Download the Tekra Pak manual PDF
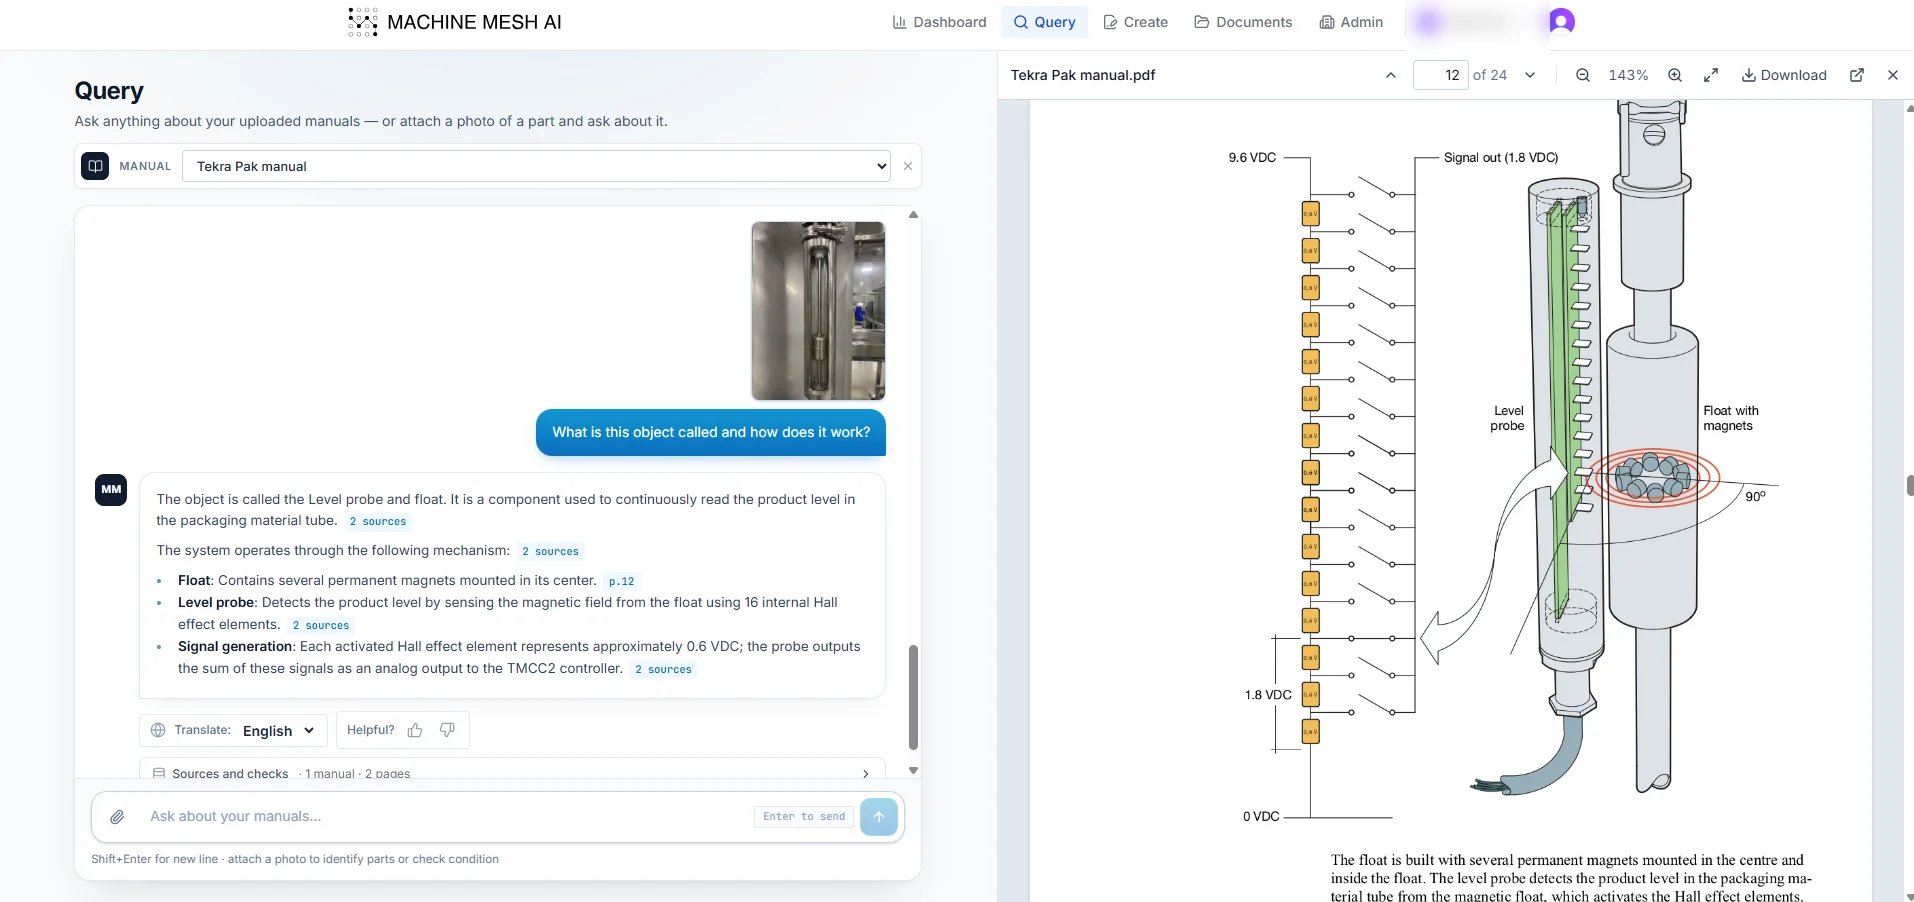The height and width of the screenshot is (902, 1914). pyautogui.click(x=1784, y=75)
